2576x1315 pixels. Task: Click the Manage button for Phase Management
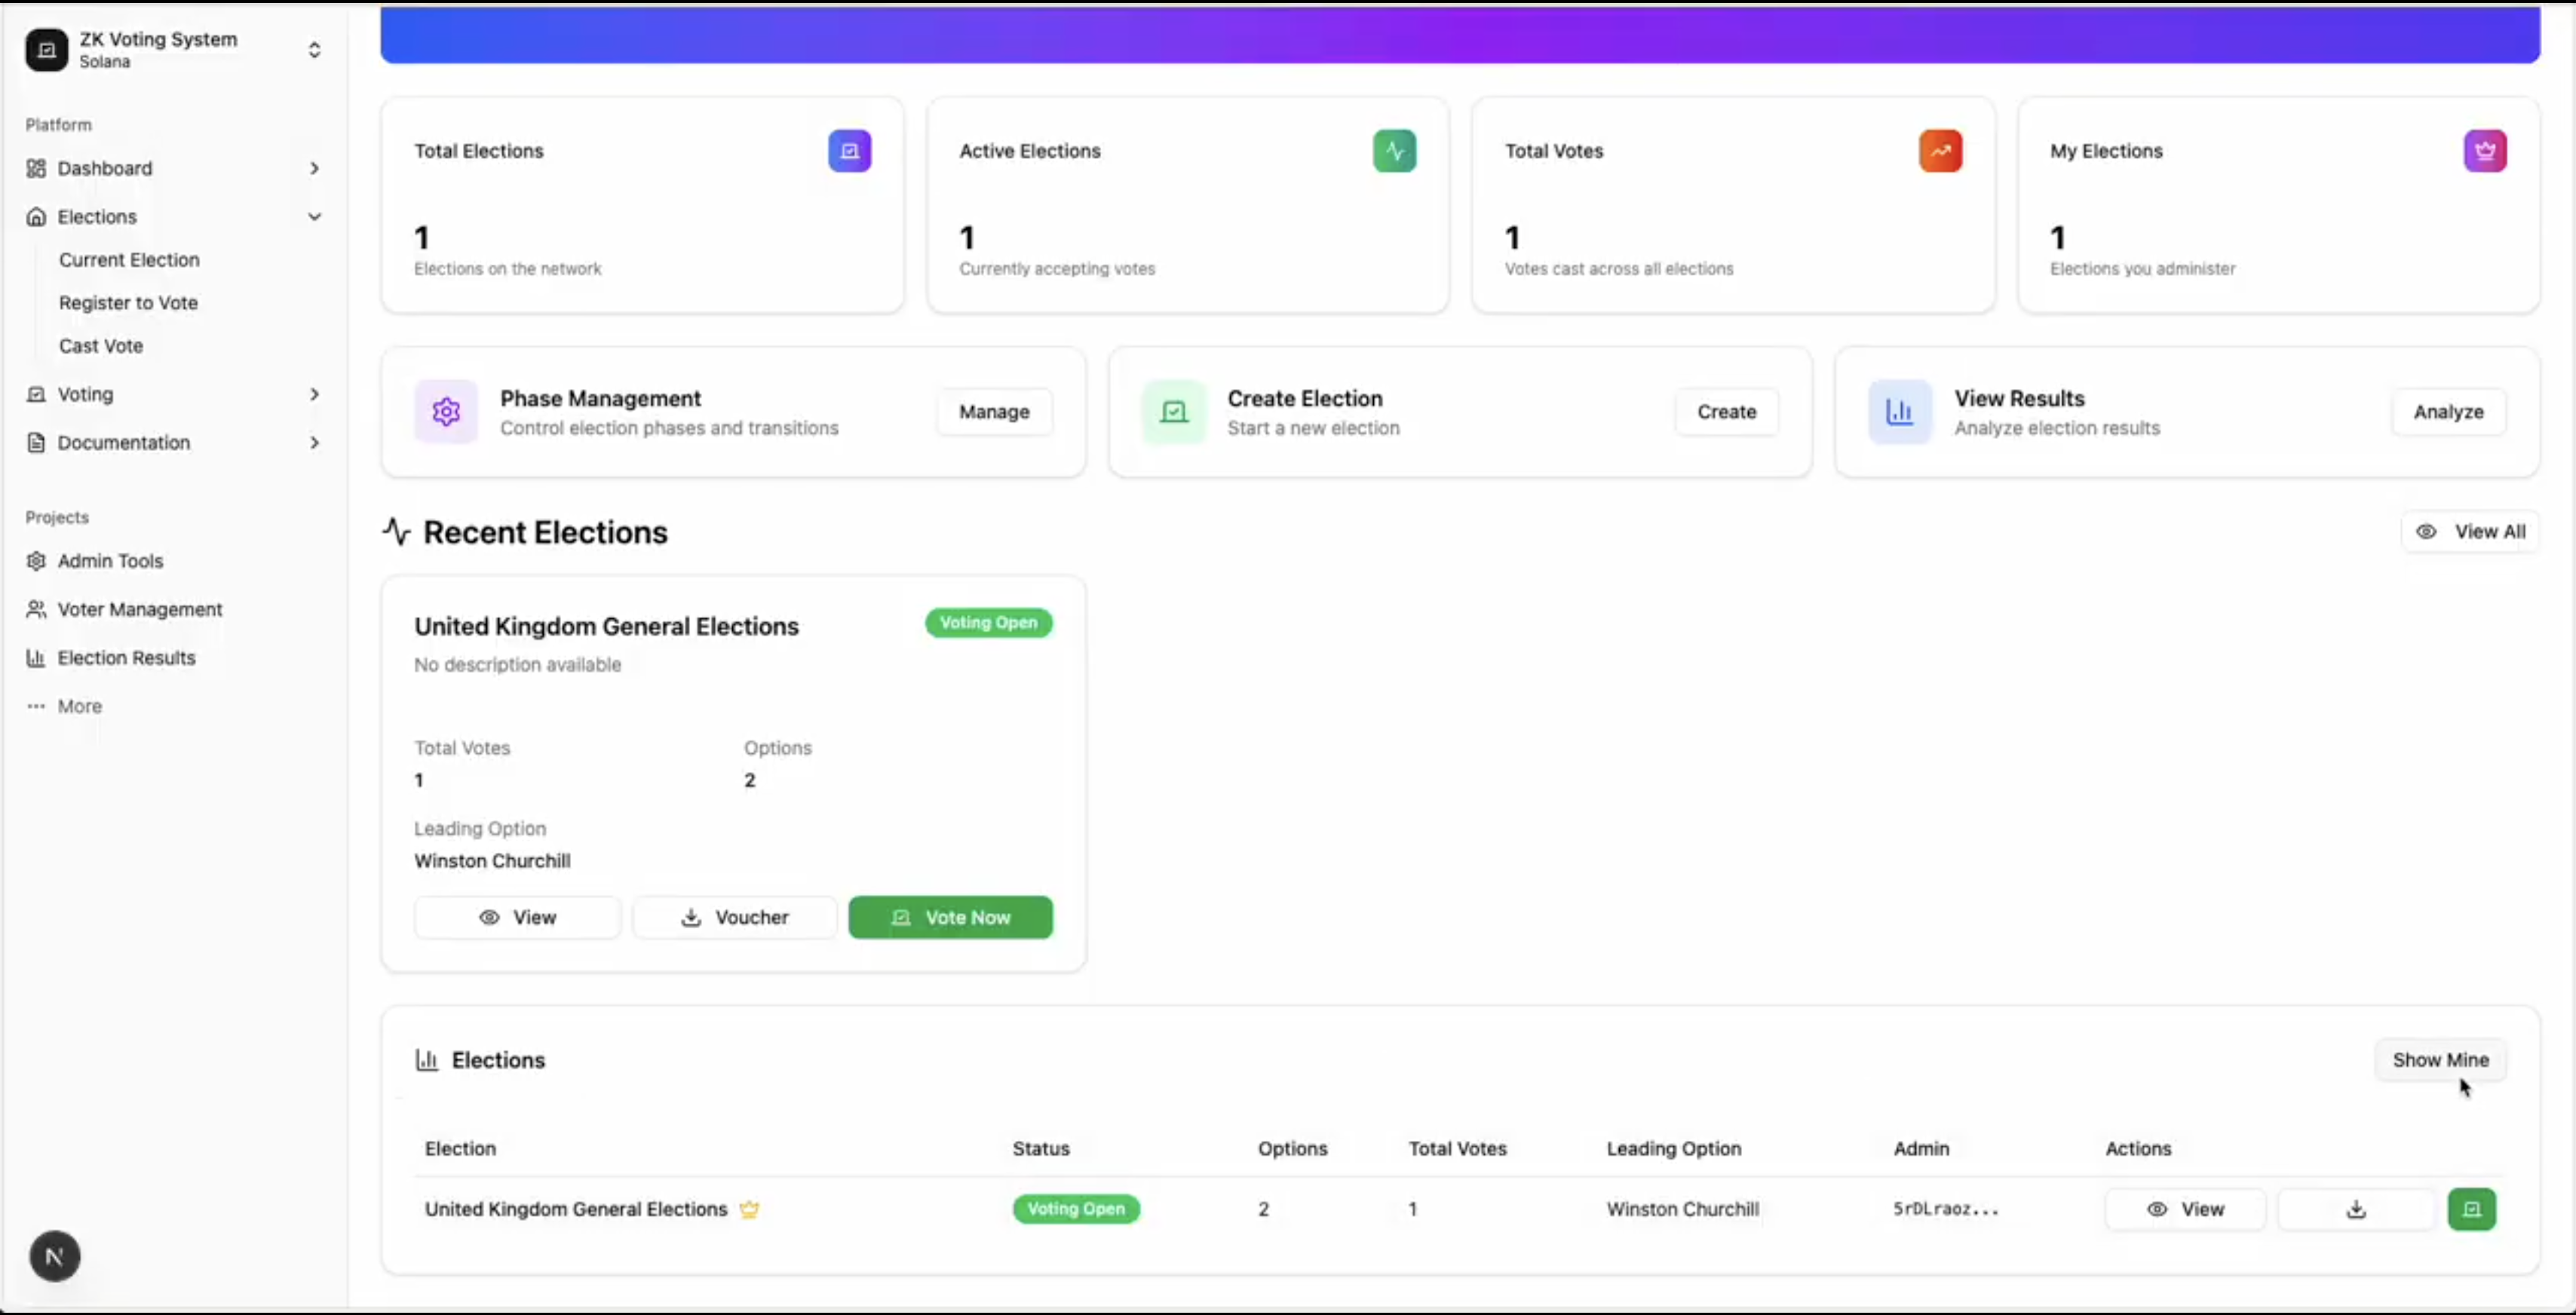click(x=993, y=412)
